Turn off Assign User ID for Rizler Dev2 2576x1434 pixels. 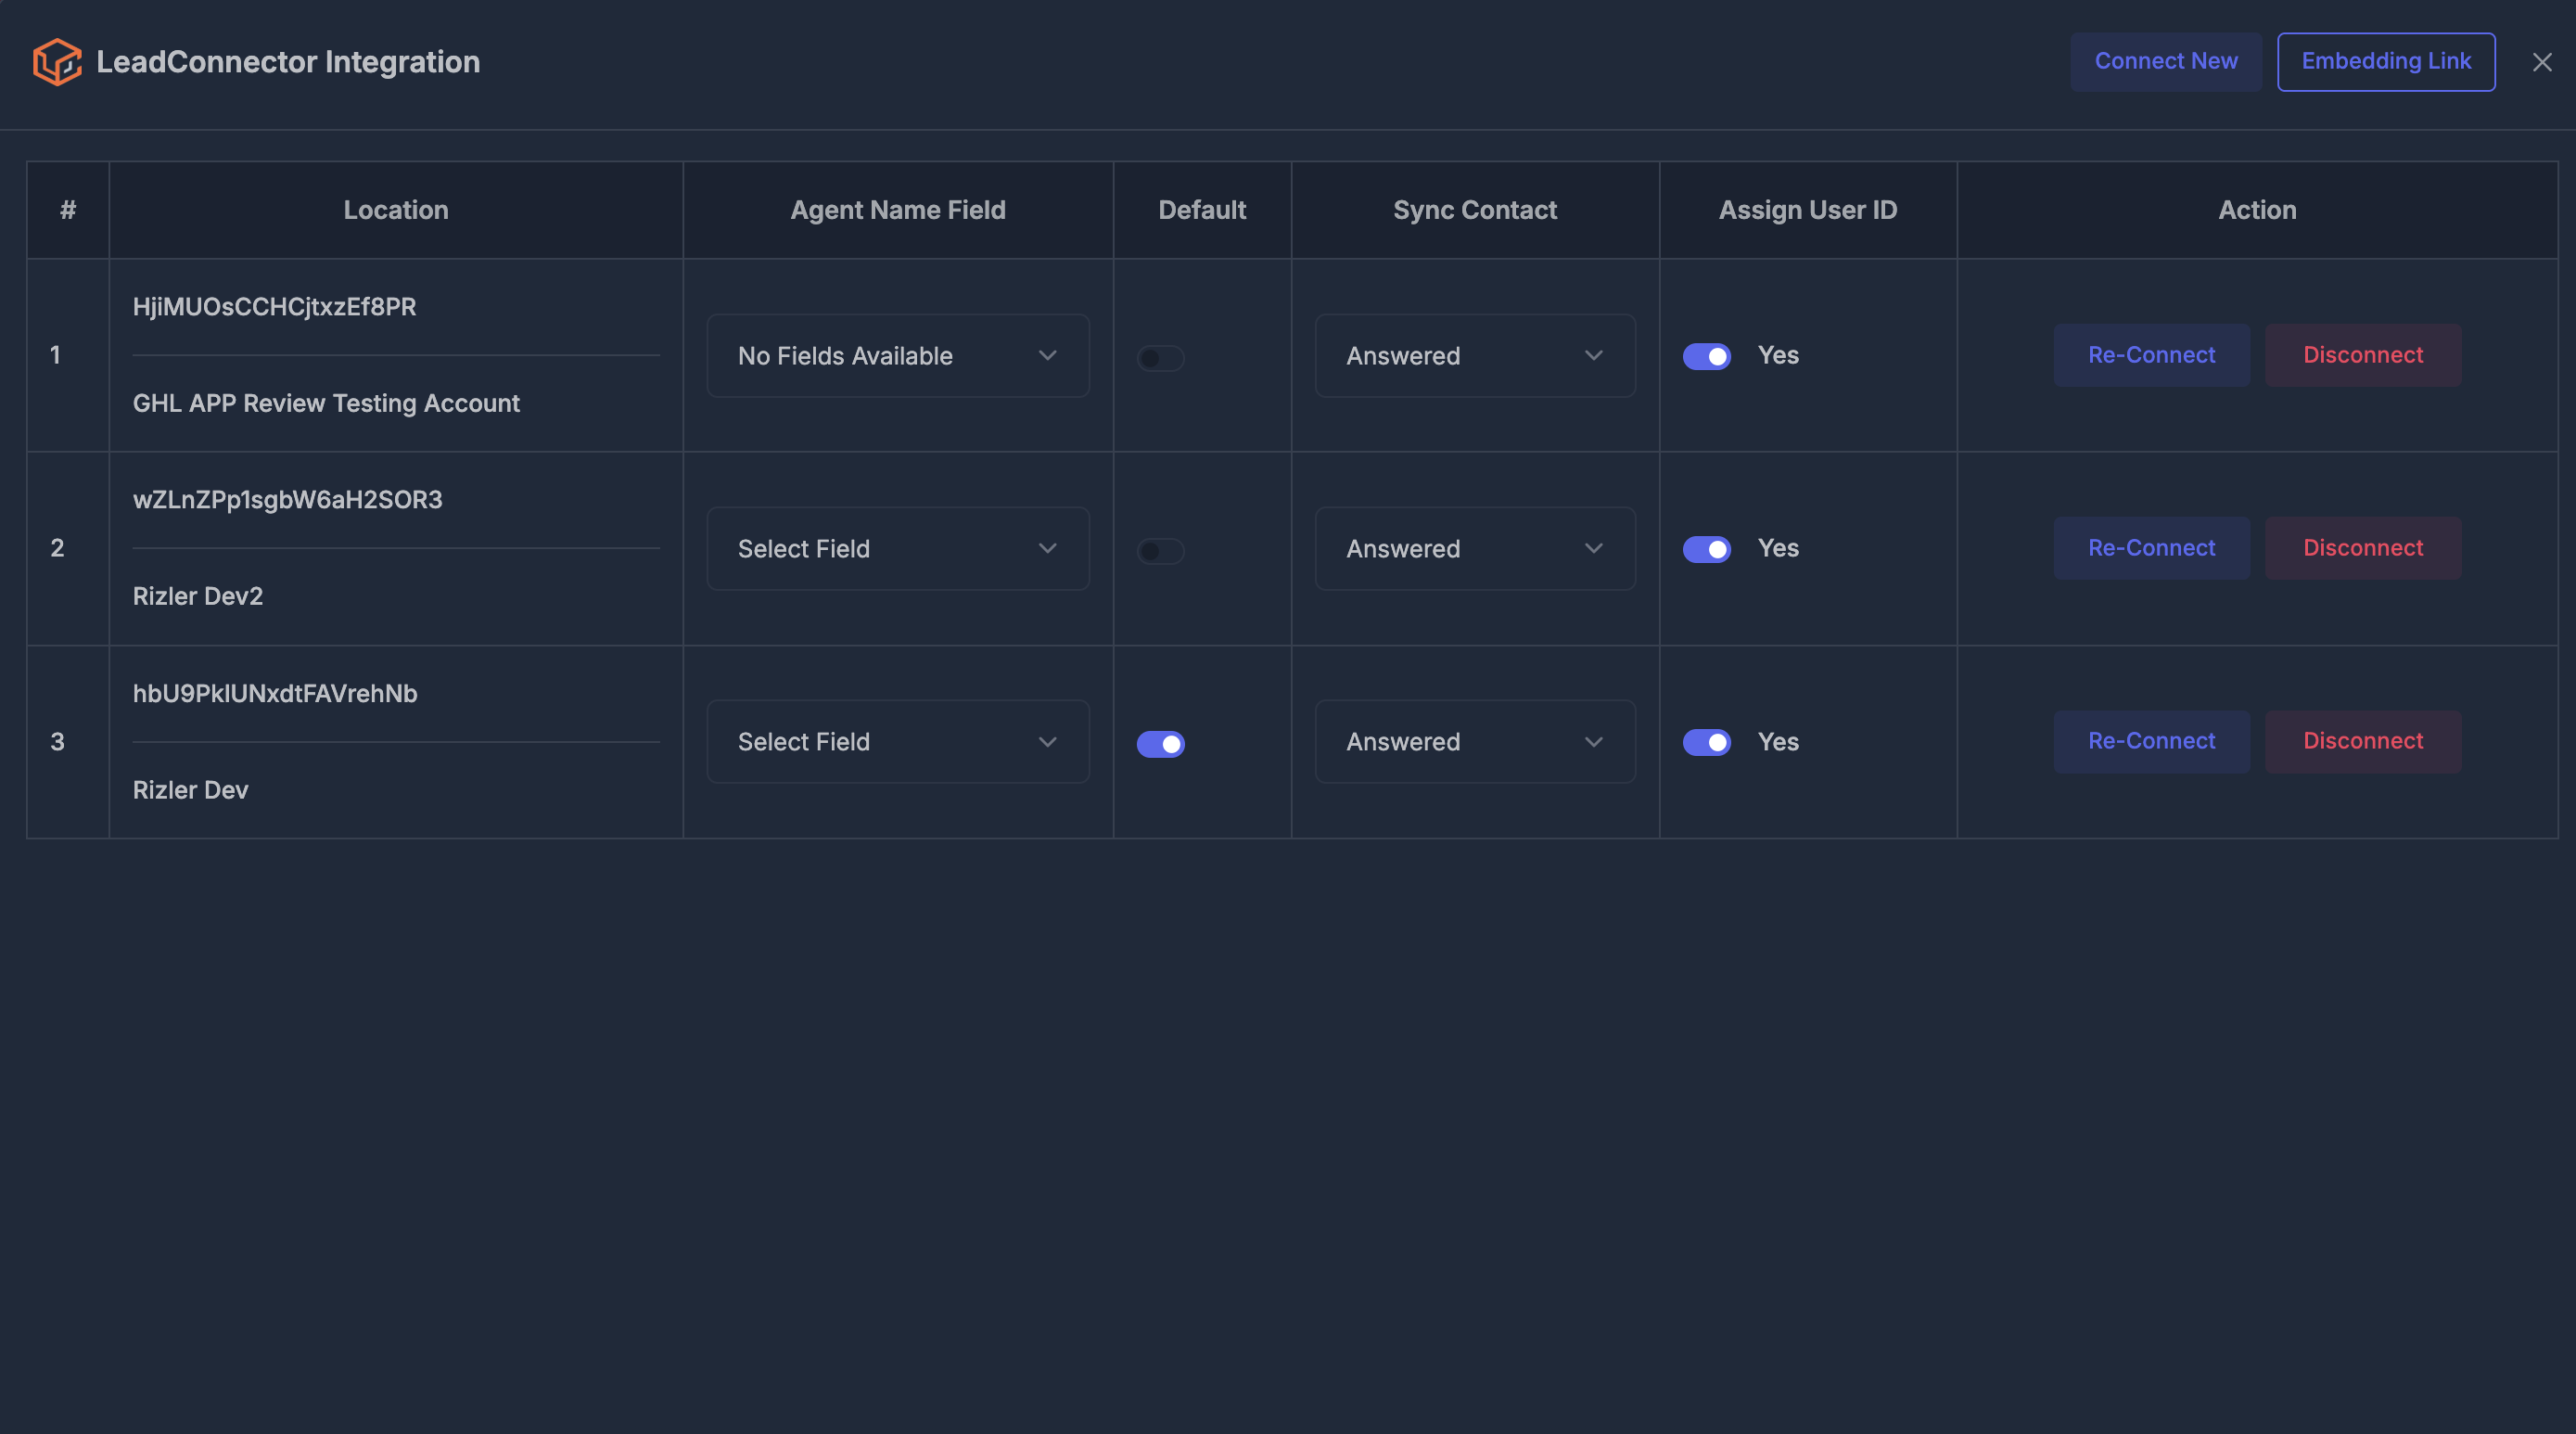click(x=1706, y=549)
